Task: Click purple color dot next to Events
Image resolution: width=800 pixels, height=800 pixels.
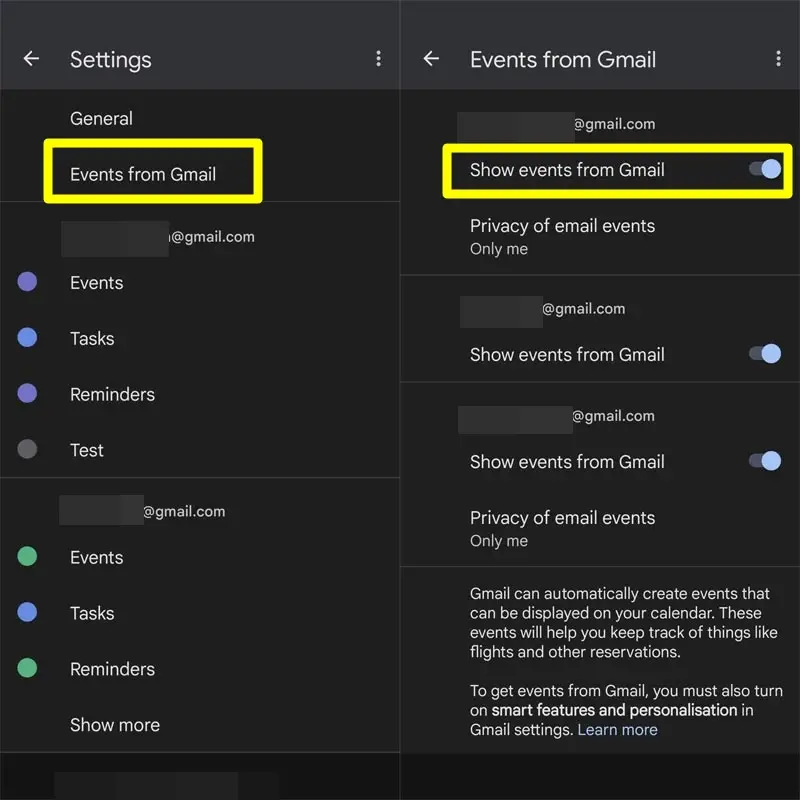Action: [x=27, y=282]
